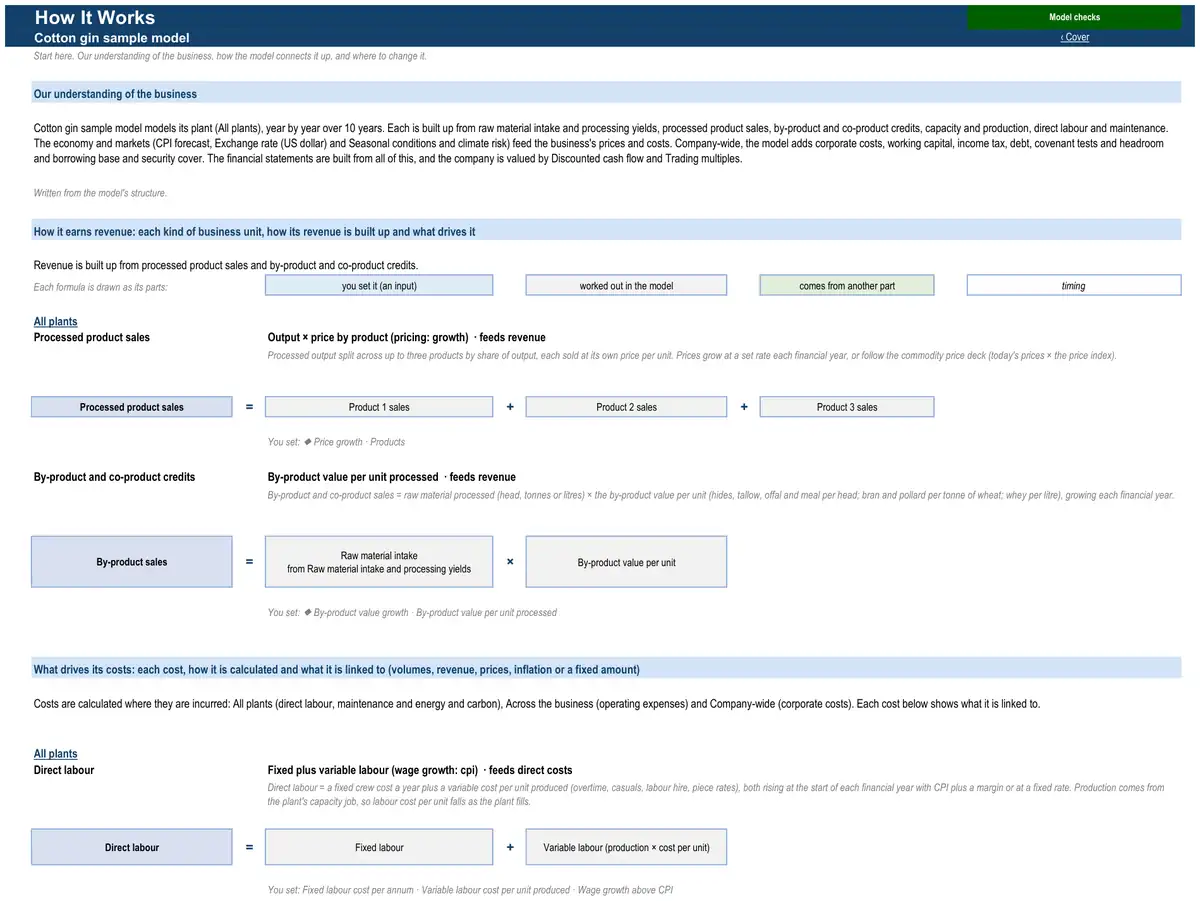Click "Written from the model's structure." note
The width and height of the screenshot is (1200, 901).
(100, 193)
